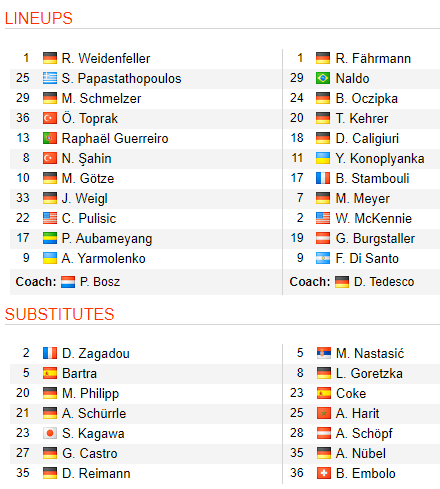Click the Switzerland flag beside B. Embolo
Screen dimensions: 440x489
pyautogui.click(x=324, y=473)
